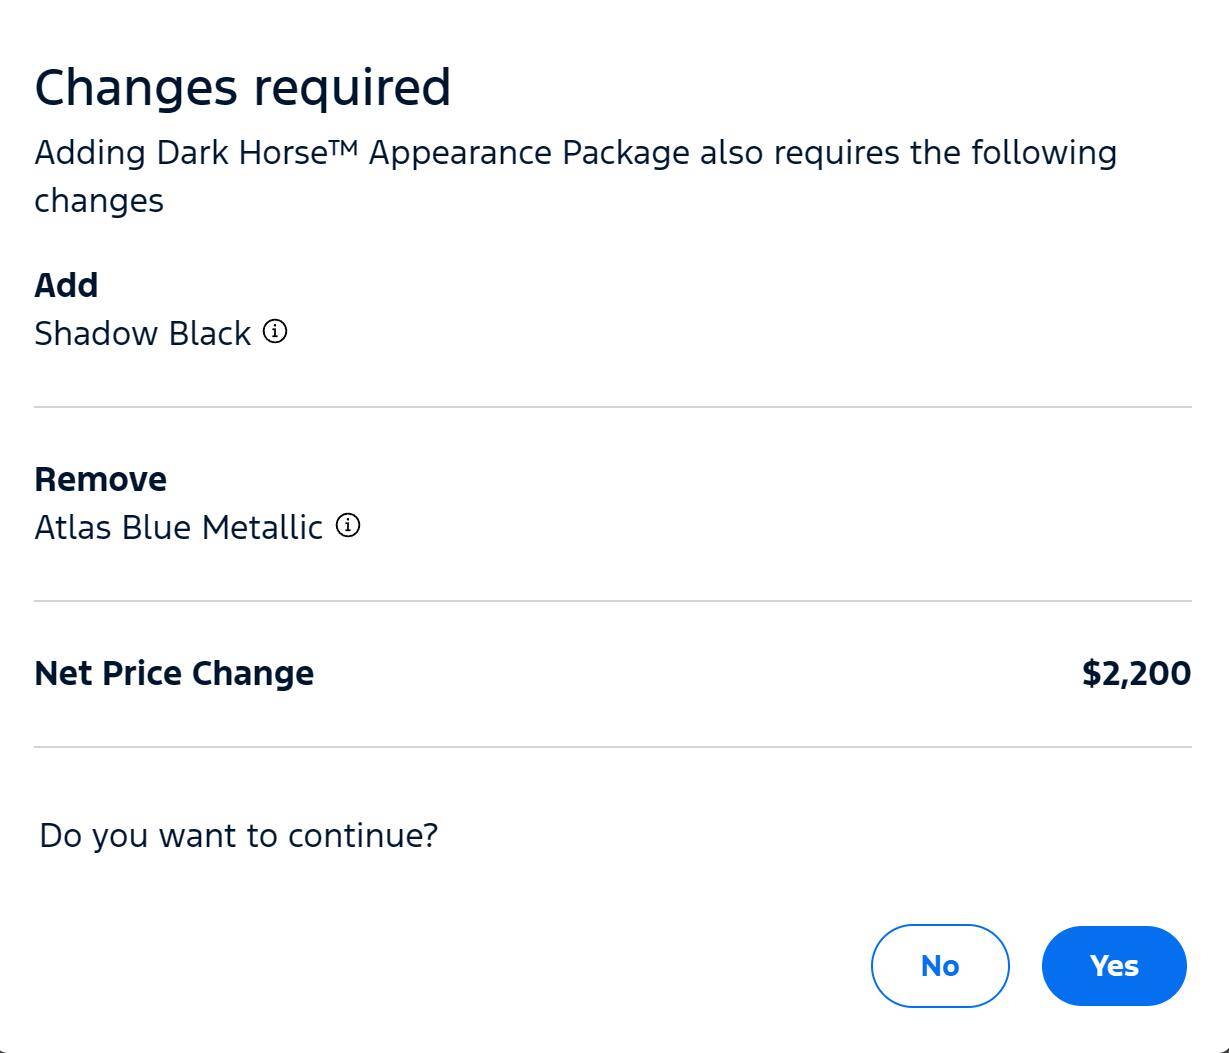Select the Add section heading
This screenshot has width=1229, height=1053.
(x=66, y=285)
